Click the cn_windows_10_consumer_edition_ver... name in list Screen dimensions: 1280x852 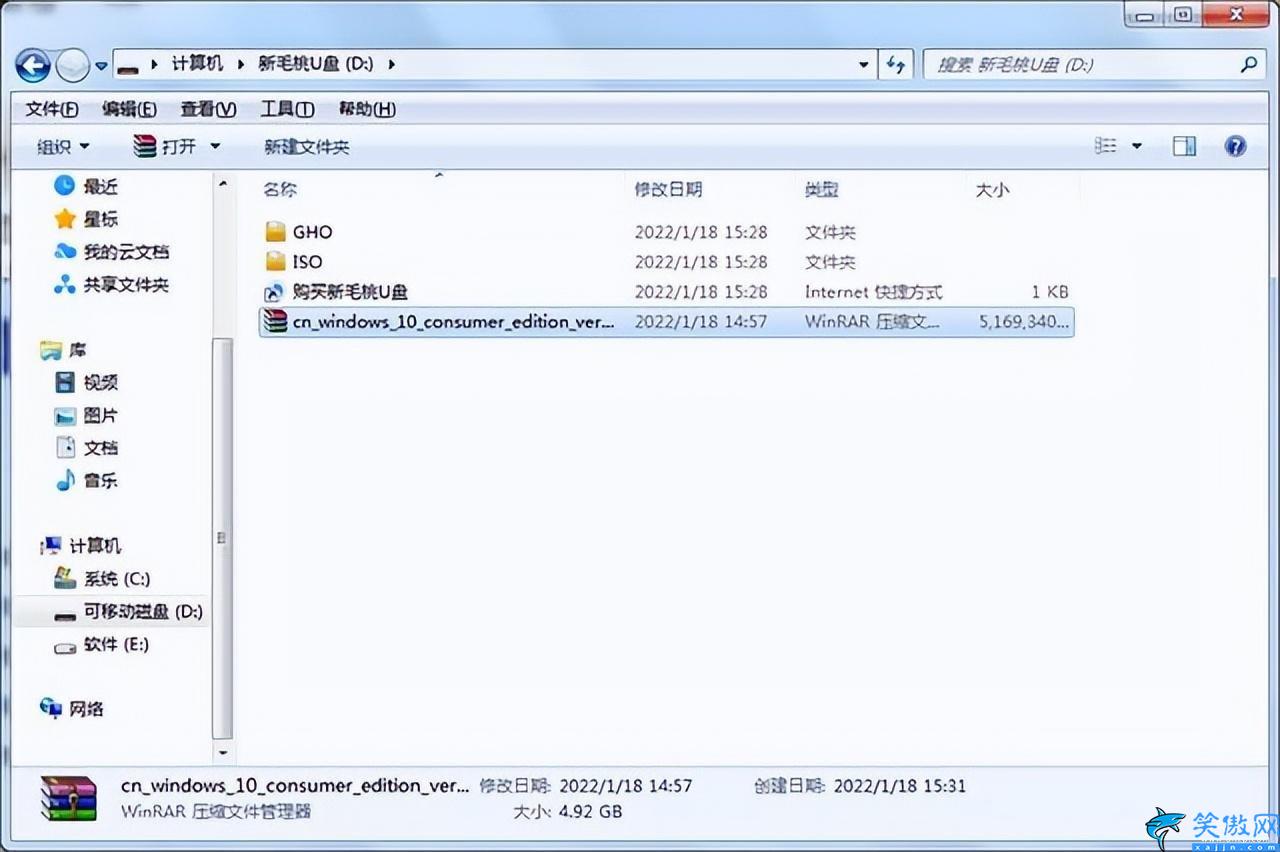tap(453, 322)
